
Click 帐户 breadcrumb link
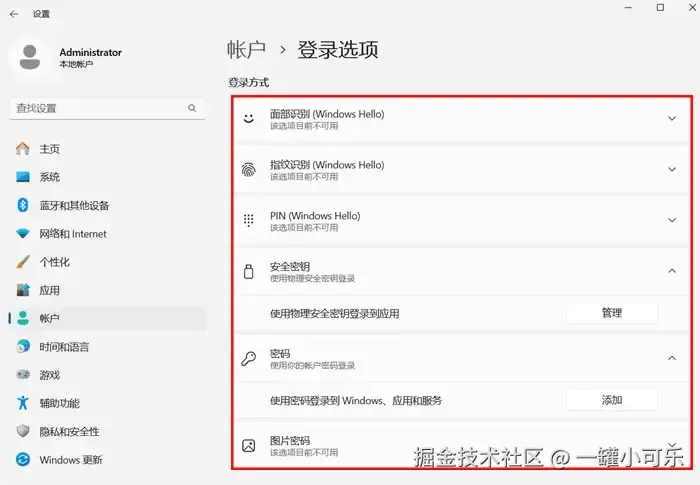[x=246, y=50]
